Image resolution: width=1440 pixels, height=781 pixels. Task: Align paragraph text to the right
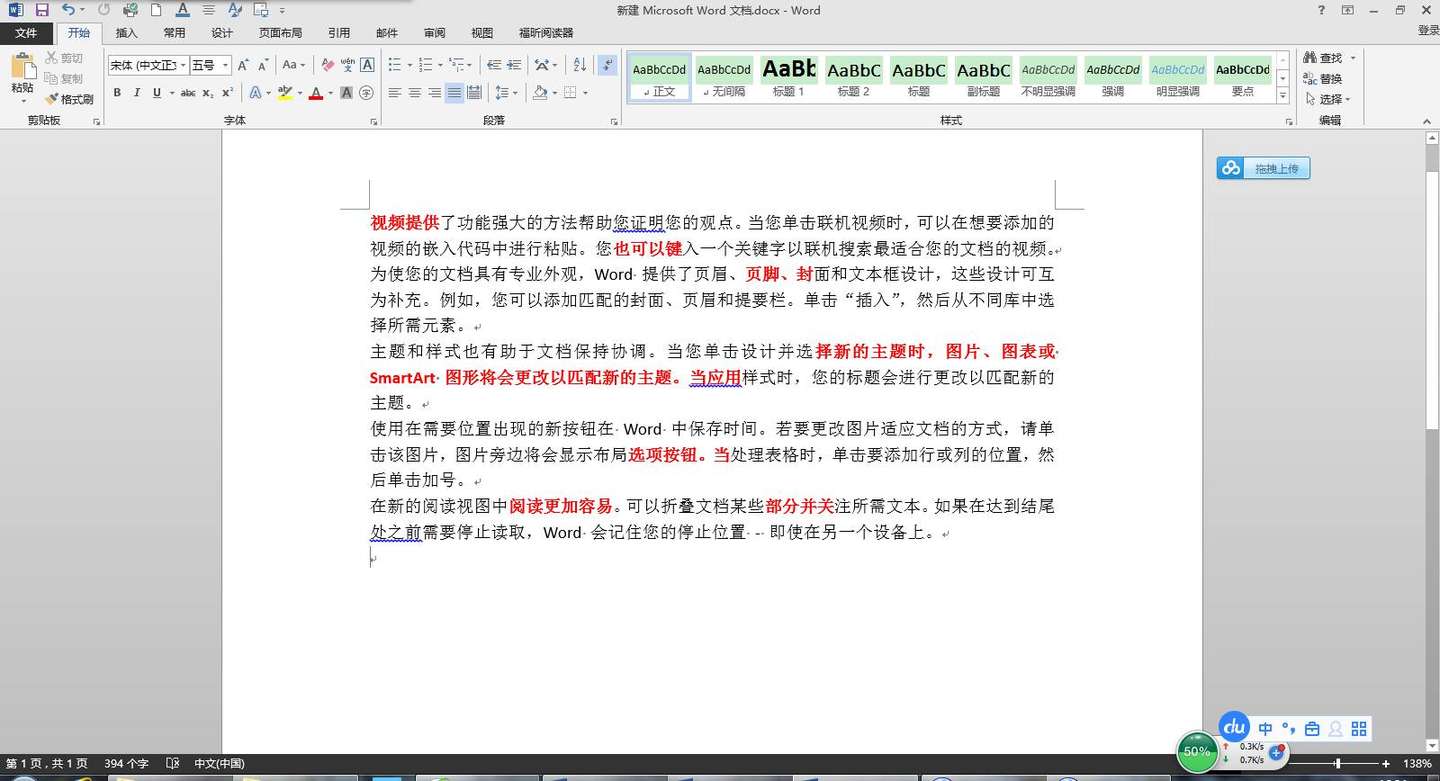coord(435,93)
